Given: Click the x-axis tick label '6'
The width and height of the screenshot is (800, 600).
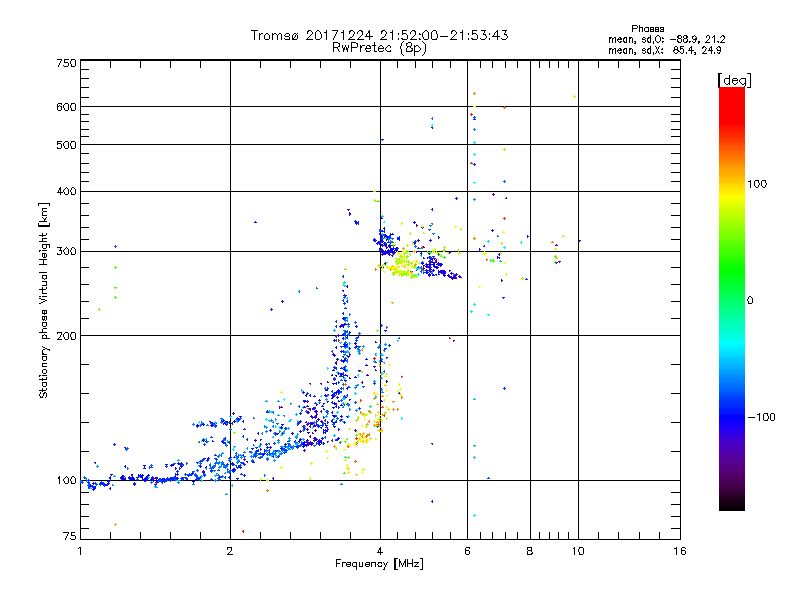Looking at the screenshot, I should coord(467,551).
